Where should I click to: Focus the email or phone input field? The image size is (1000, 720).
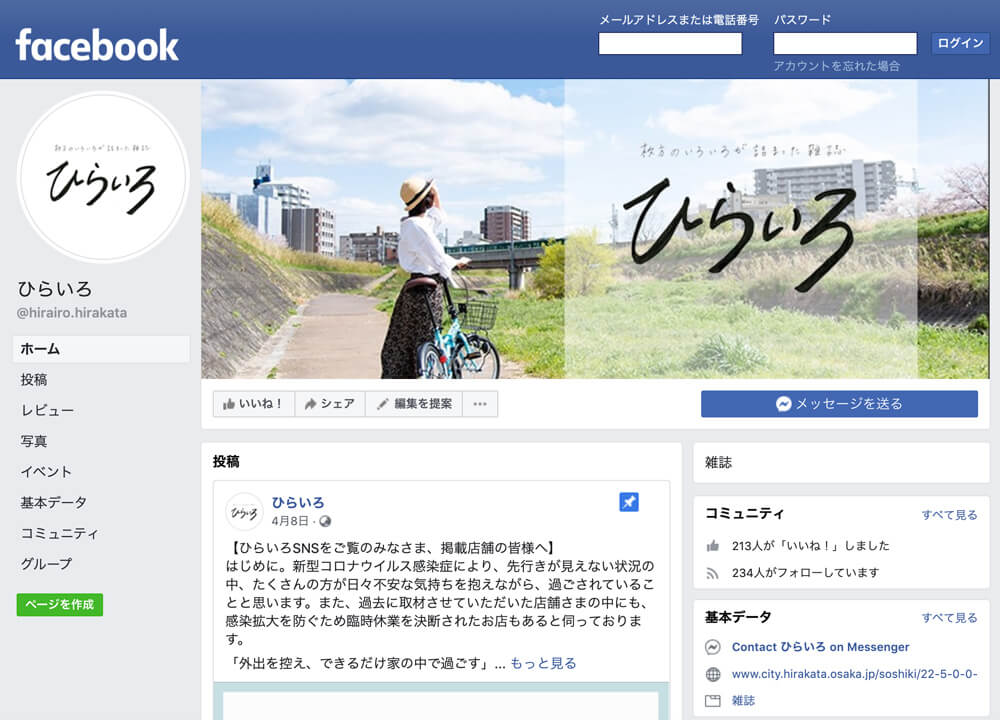point(670,43)
